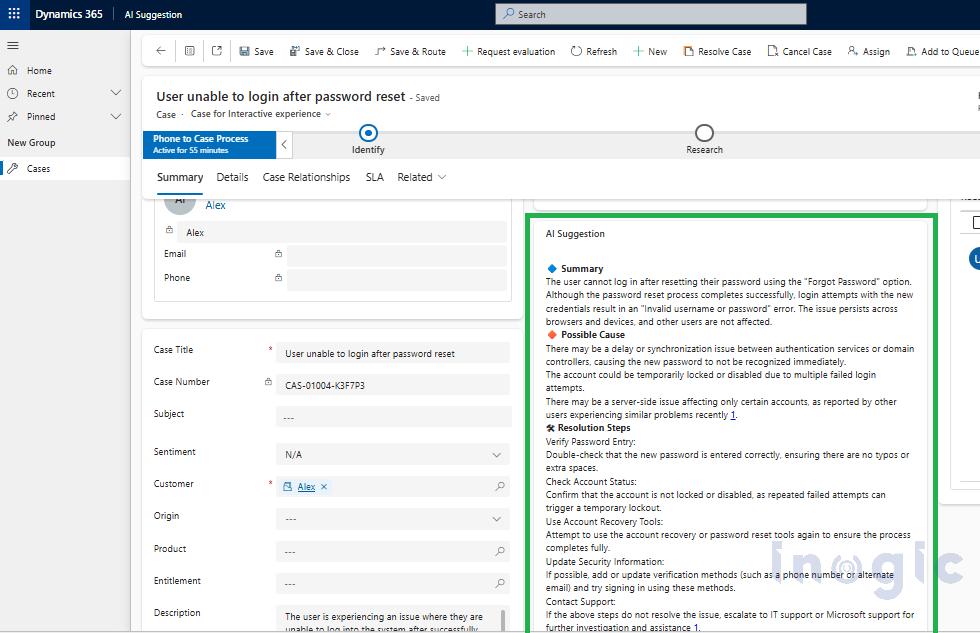
Task: Open the Dynamics 365 app launcher waffle icon
Action: point(13,13)
